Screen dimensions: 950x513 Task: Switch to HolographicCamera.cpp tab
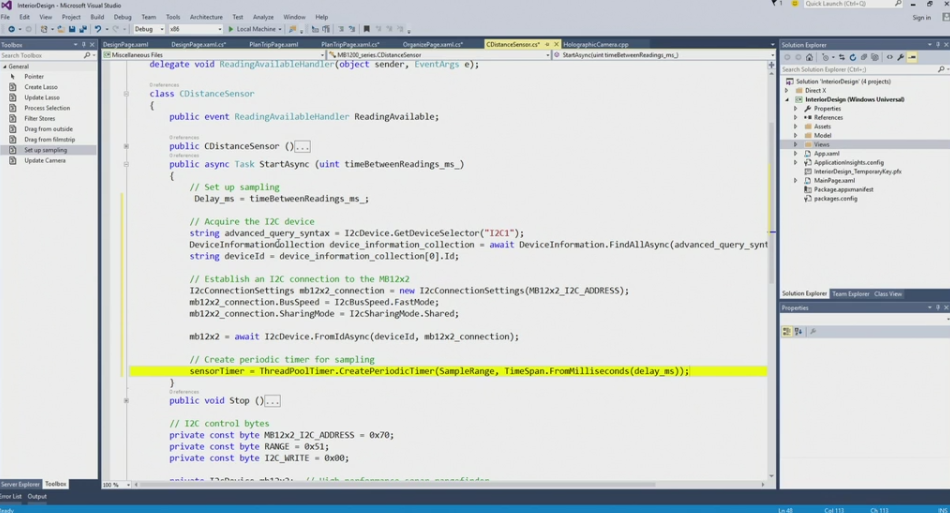[596, 44]
